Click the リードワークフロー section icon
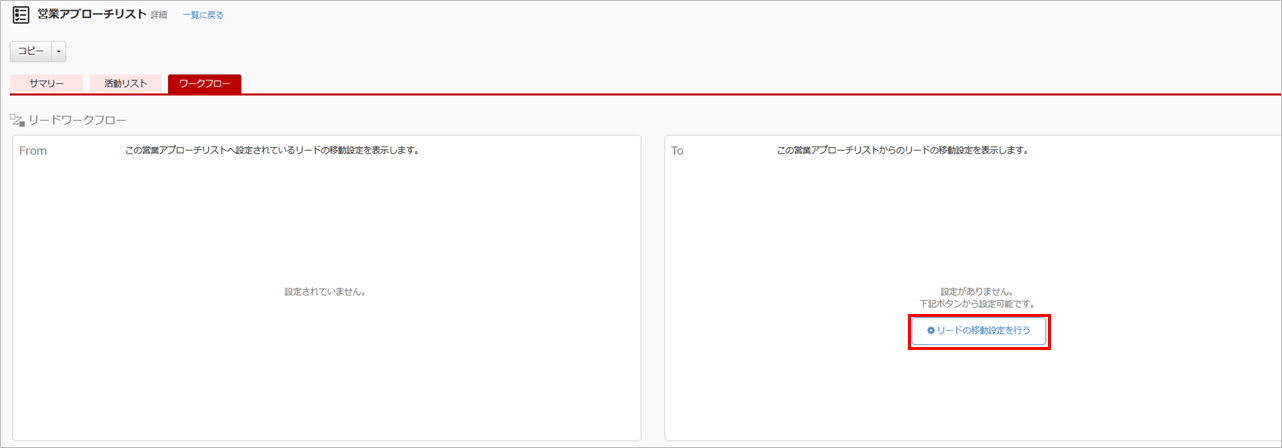 tap(16, 120)
